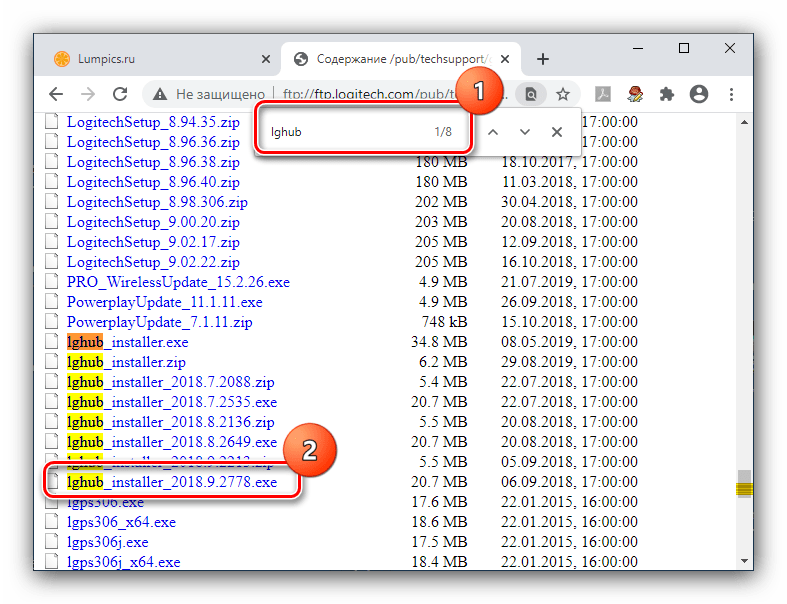Viewport: 787px width, 604px height.
Task: Click file icon beside PRO_WirelessUpdate_15.2.26.exe
Action: (52, 282)
